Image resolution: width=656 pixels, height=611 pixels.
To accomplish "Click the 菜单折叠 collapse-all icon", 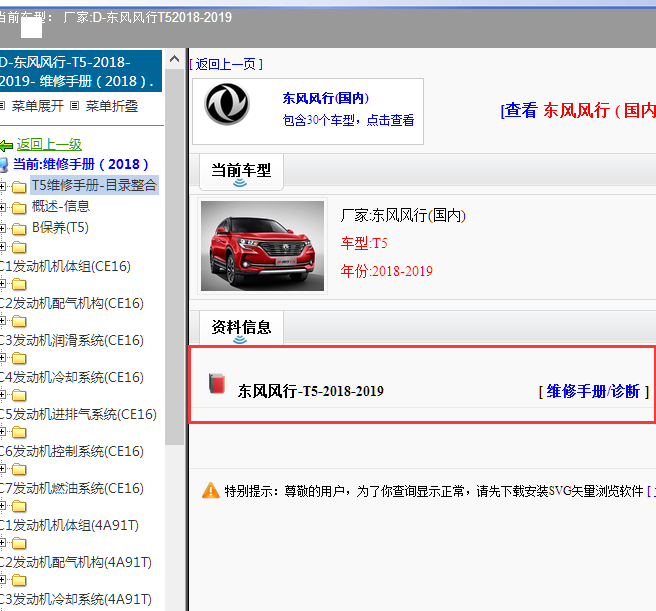I will 74,105.
